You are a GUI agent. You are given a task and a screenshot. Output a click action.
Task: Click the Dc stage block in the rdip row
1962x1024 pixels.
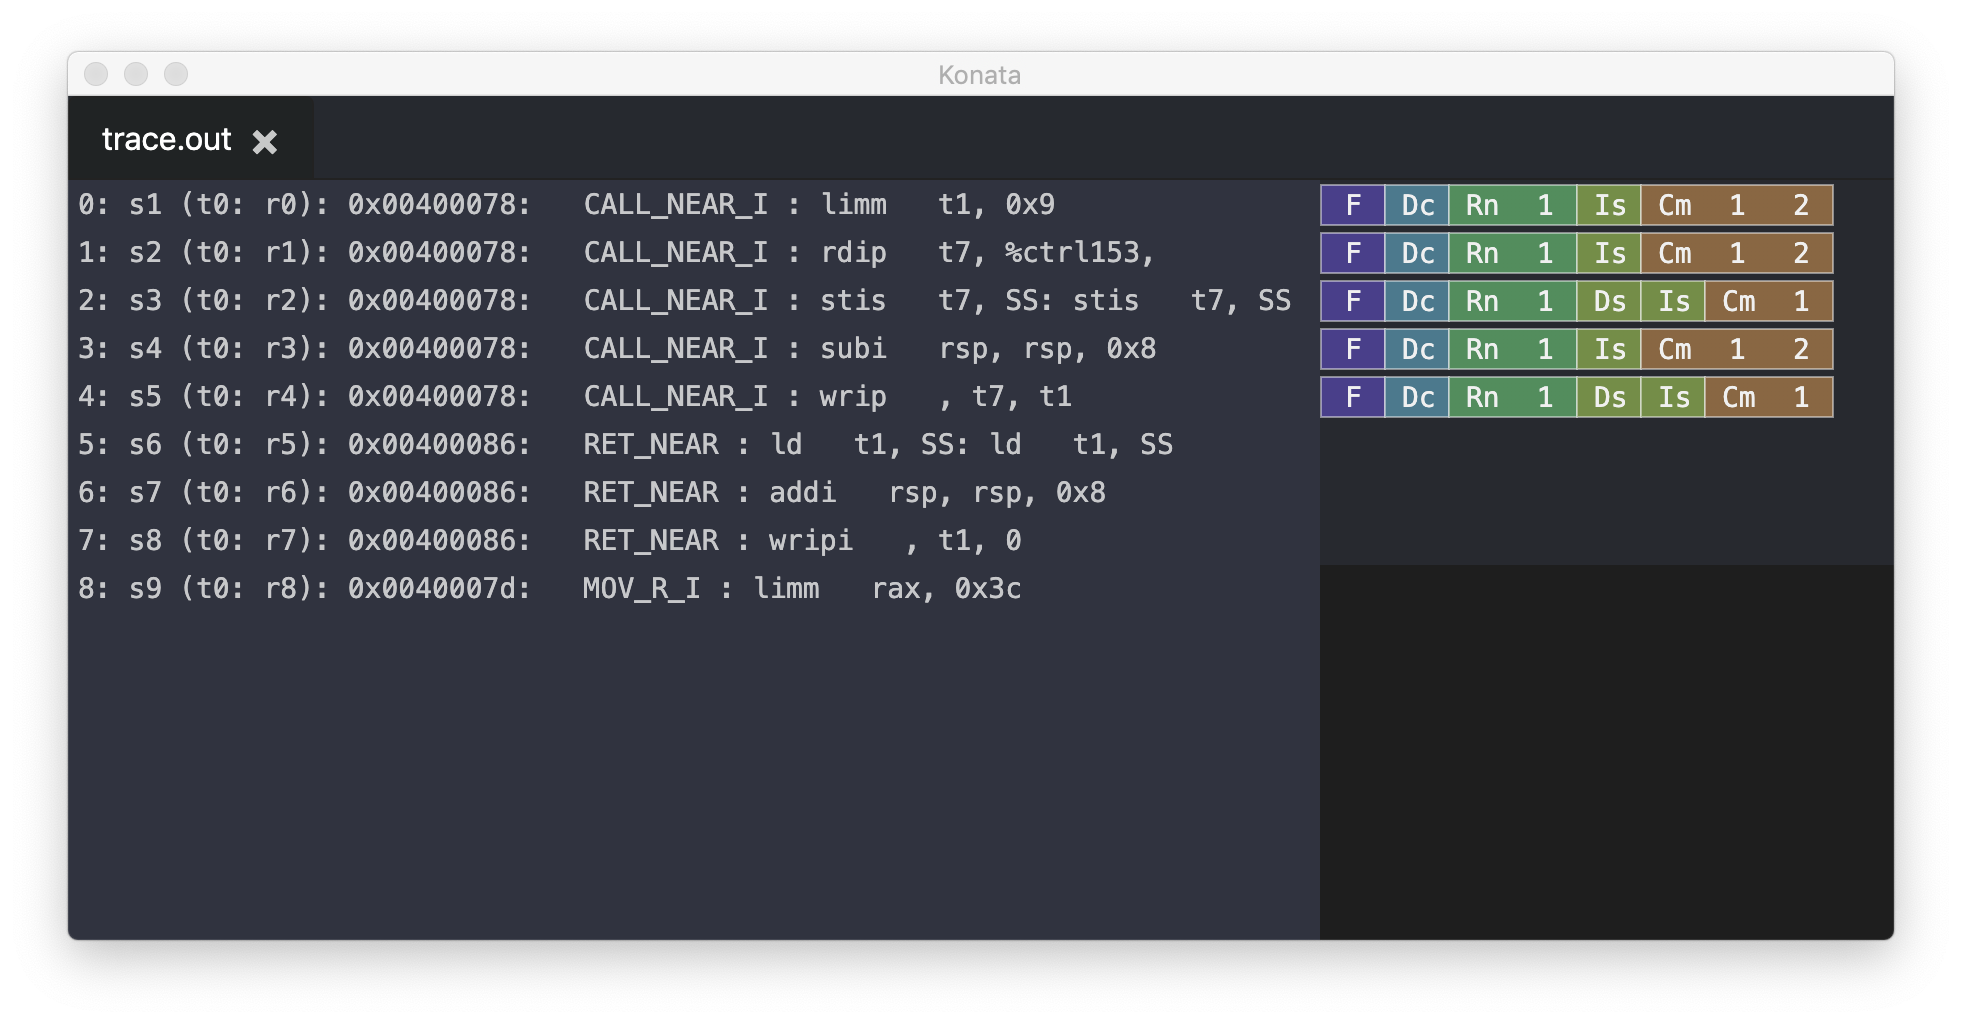click(x=1417, y=253)
